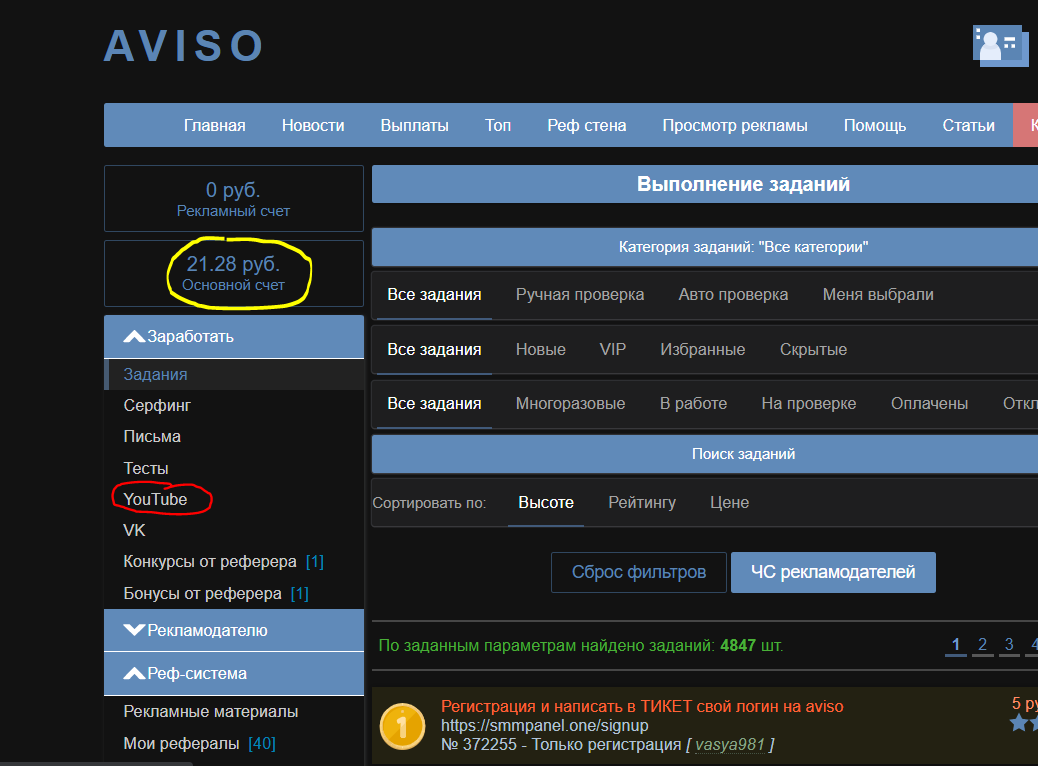Click the AVISO logo
Viewport: 1038px width, 766px height.
(184, 46)
